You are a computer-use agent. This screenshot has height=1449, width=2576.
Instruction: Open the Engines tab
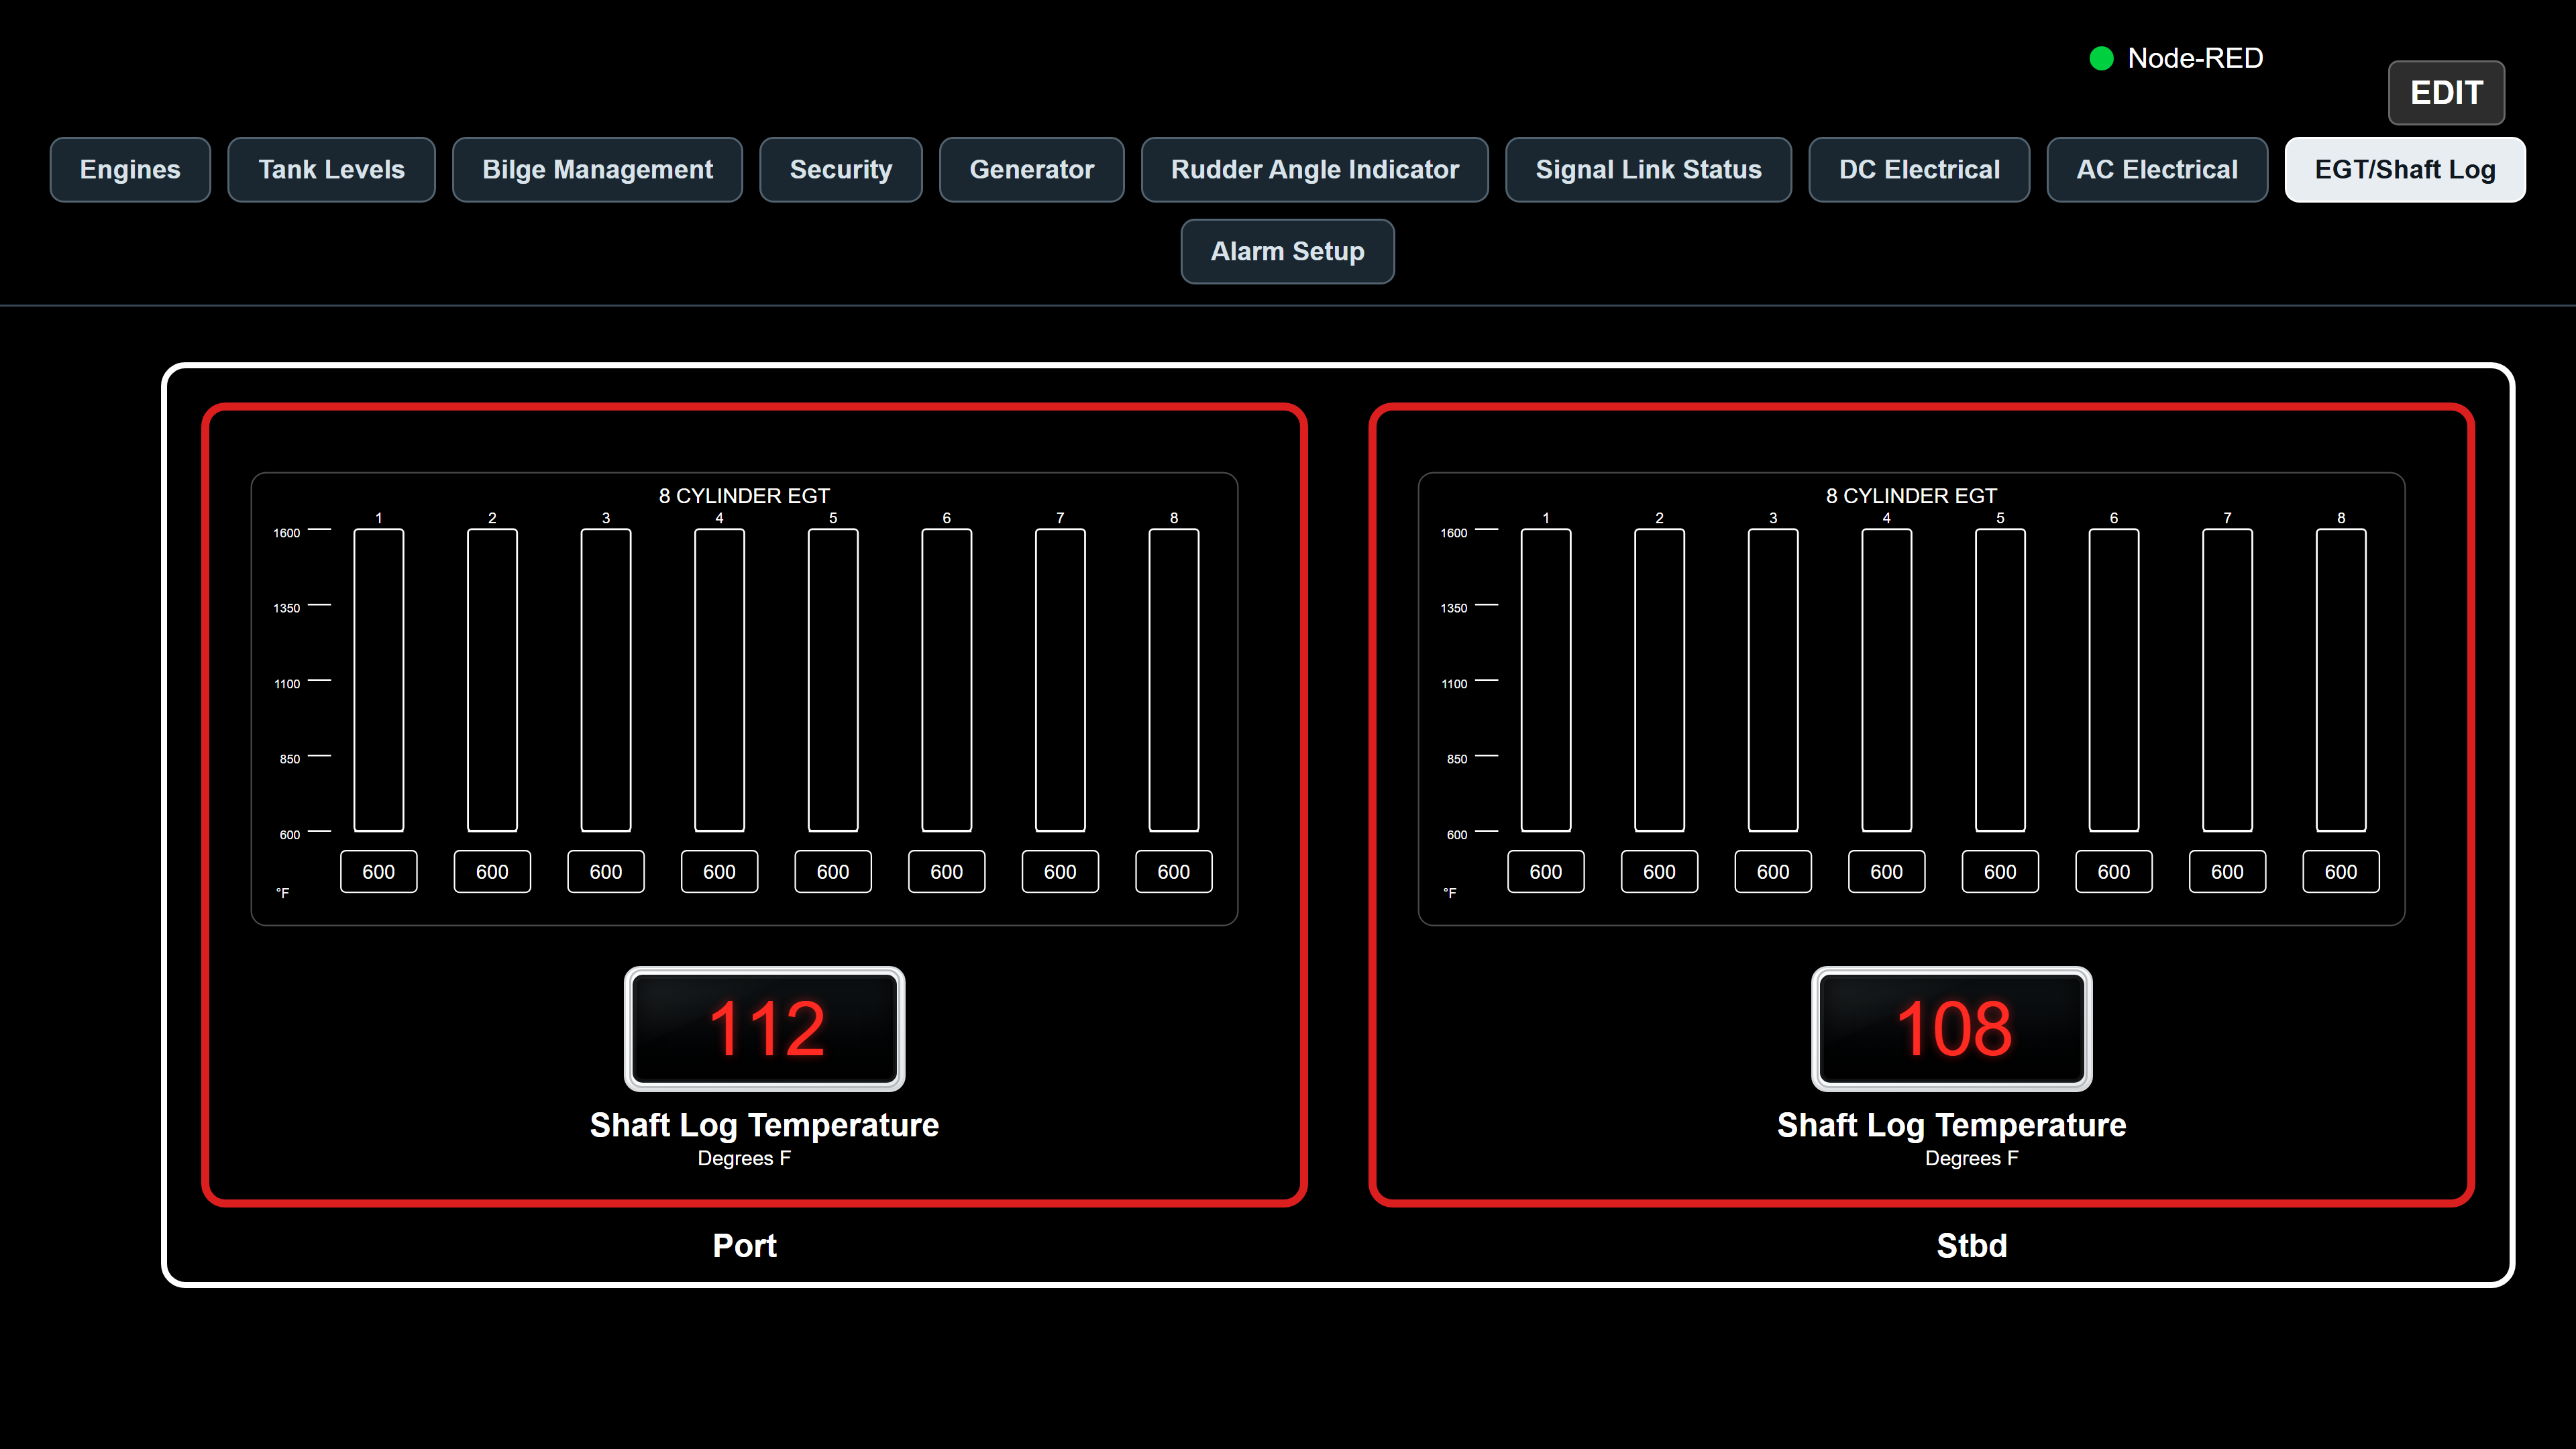tap(130, 170)
